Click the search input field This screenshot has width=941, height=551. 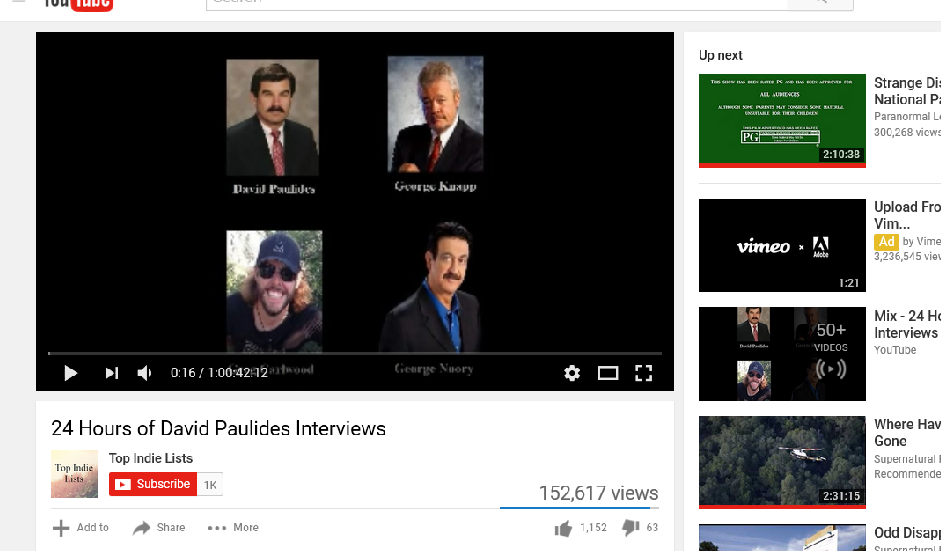point(496,4)
